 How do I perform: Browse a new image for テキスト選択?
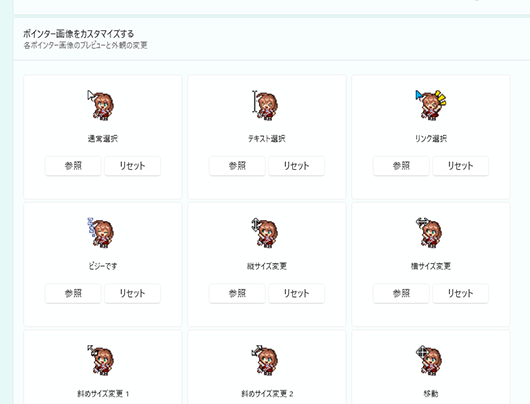point(237,166)
